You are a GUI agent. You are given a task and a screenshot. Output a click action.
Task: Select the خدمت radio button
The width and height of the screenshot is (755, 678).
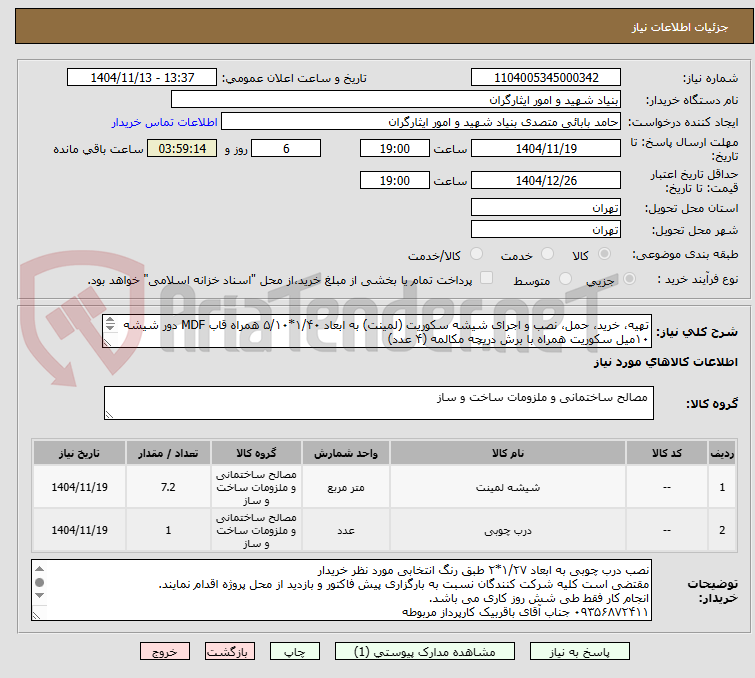tap(547, 254)
